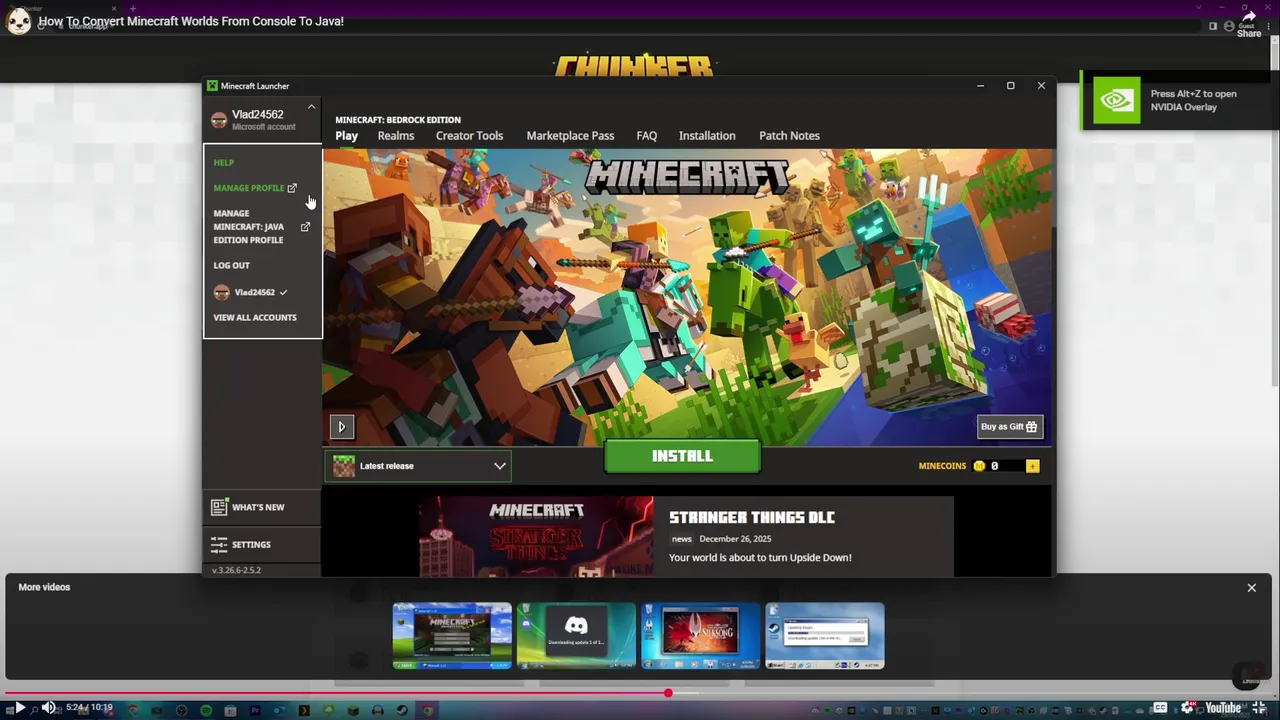Select the Vlad24562 account entry with checkmark
This screenshot has width=1280, height=720.
[x=251, y=292]
